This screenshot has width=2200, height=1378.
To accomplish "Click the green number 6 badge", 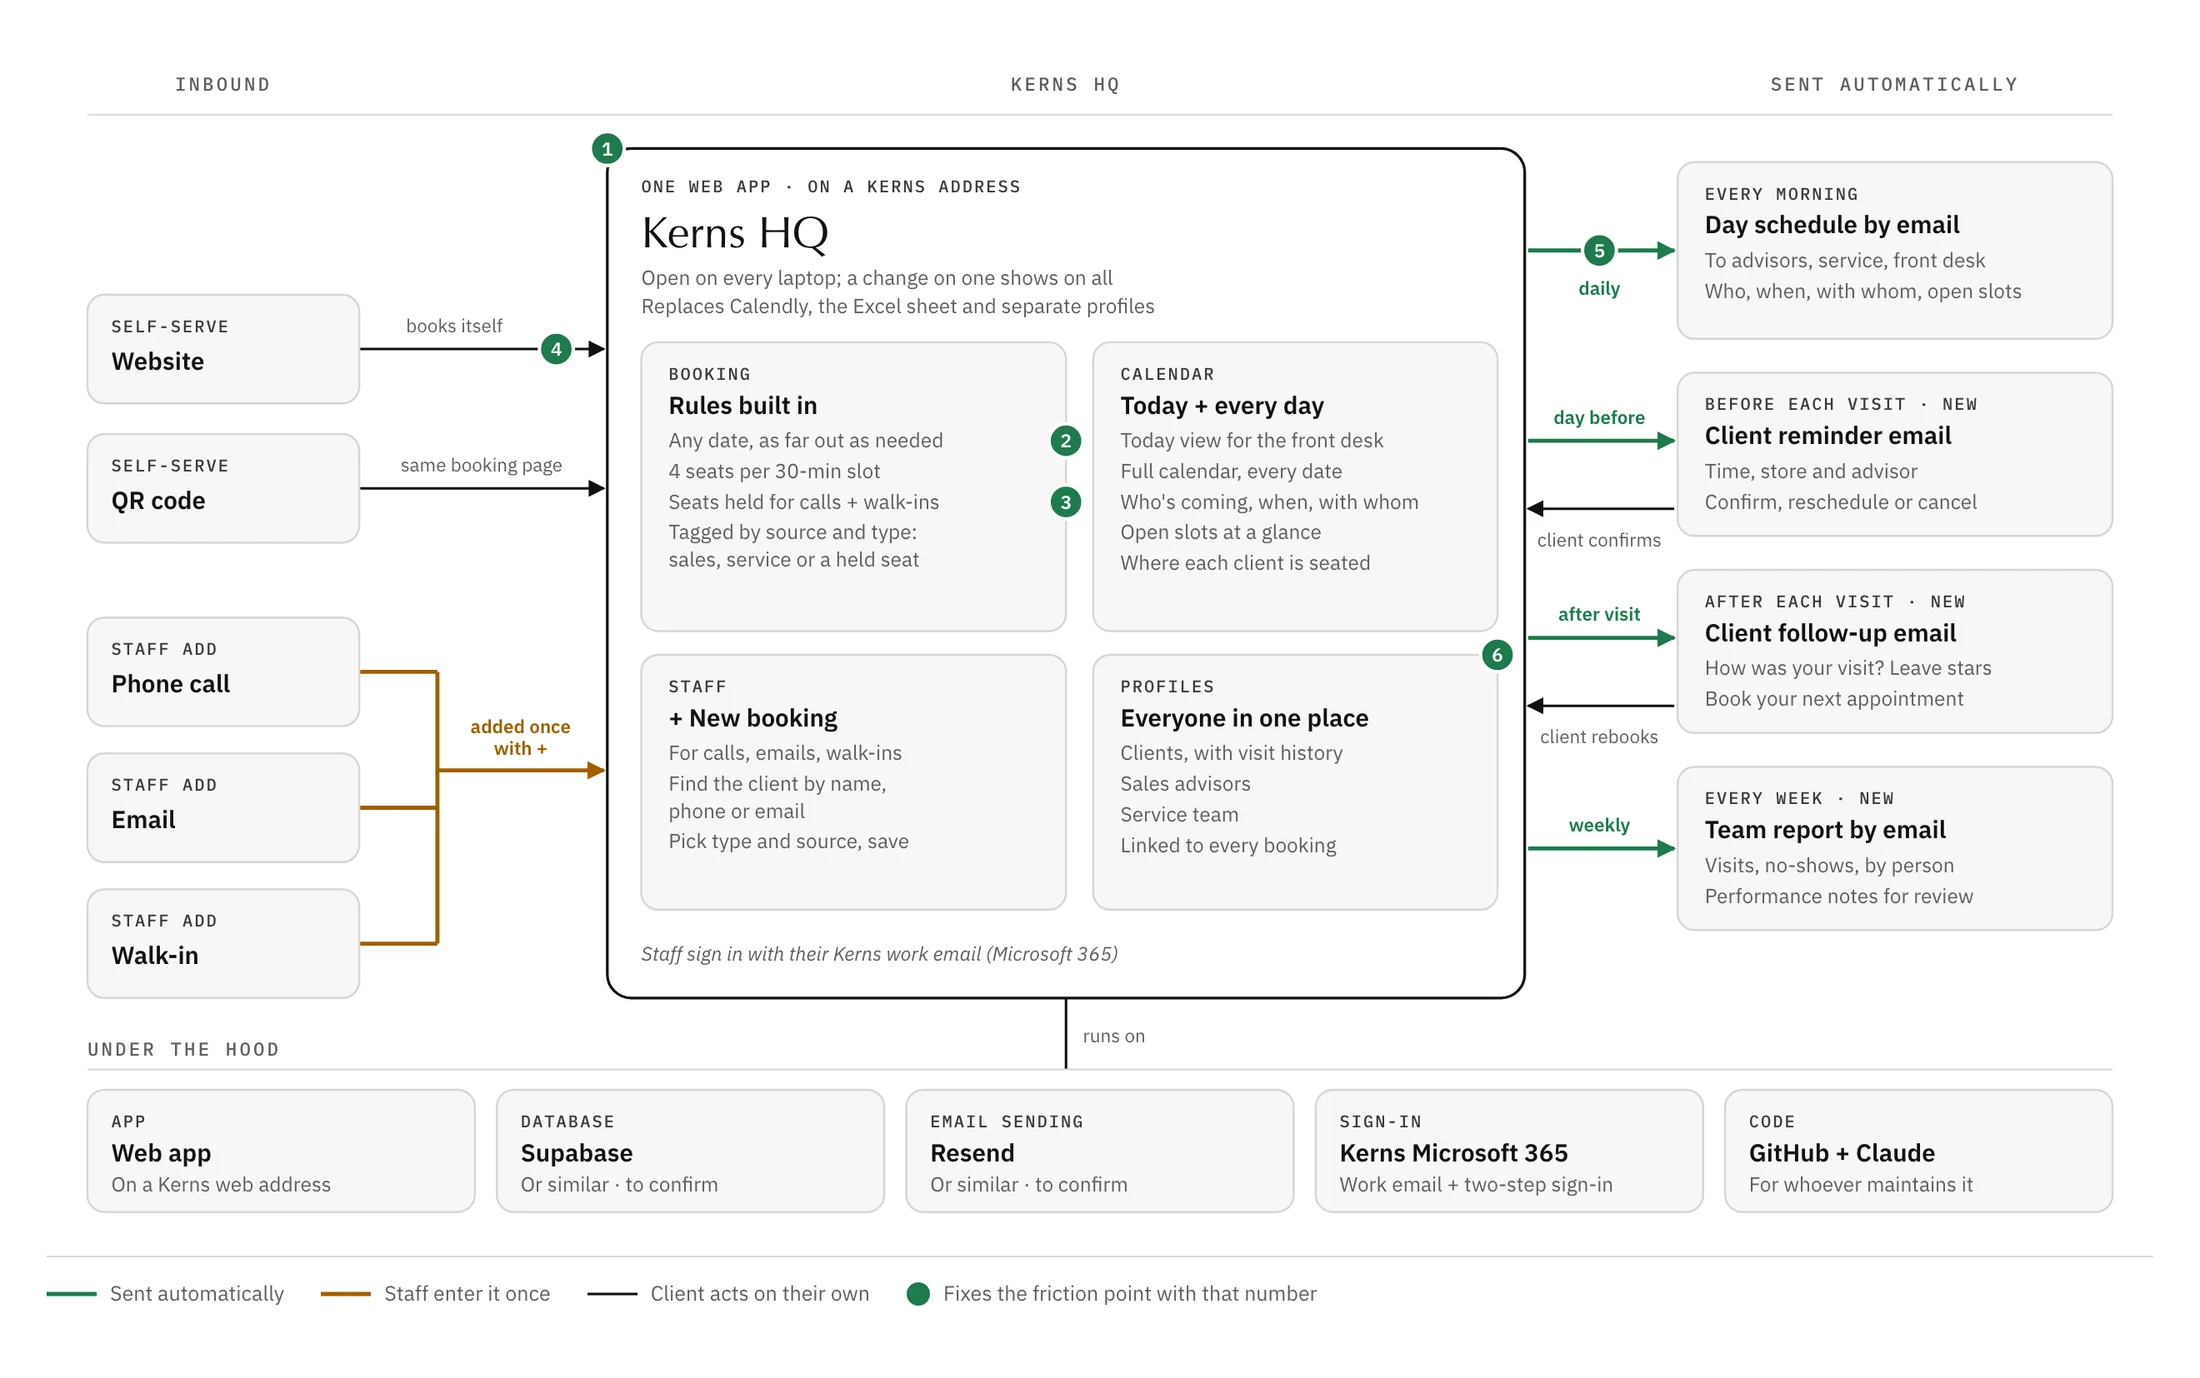I will click(x=1497, y=655).
